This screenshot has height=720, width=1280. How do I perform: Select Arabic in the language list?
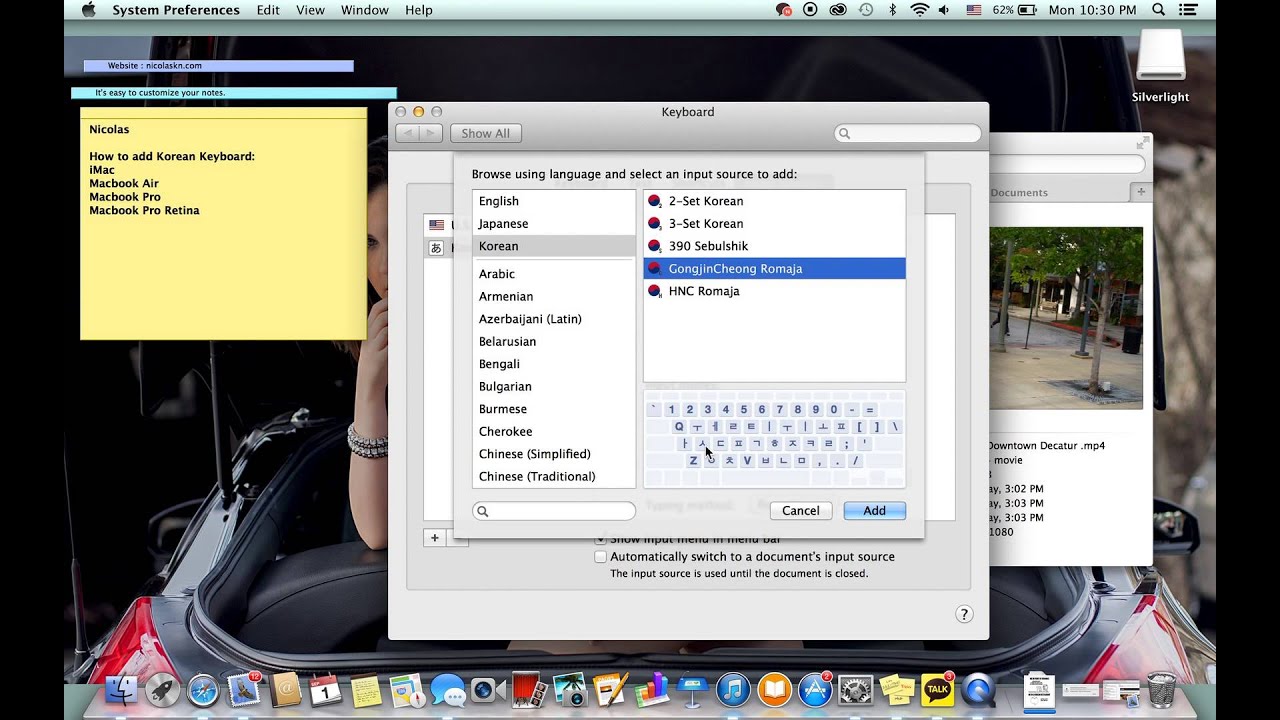[x=554, y=274]
